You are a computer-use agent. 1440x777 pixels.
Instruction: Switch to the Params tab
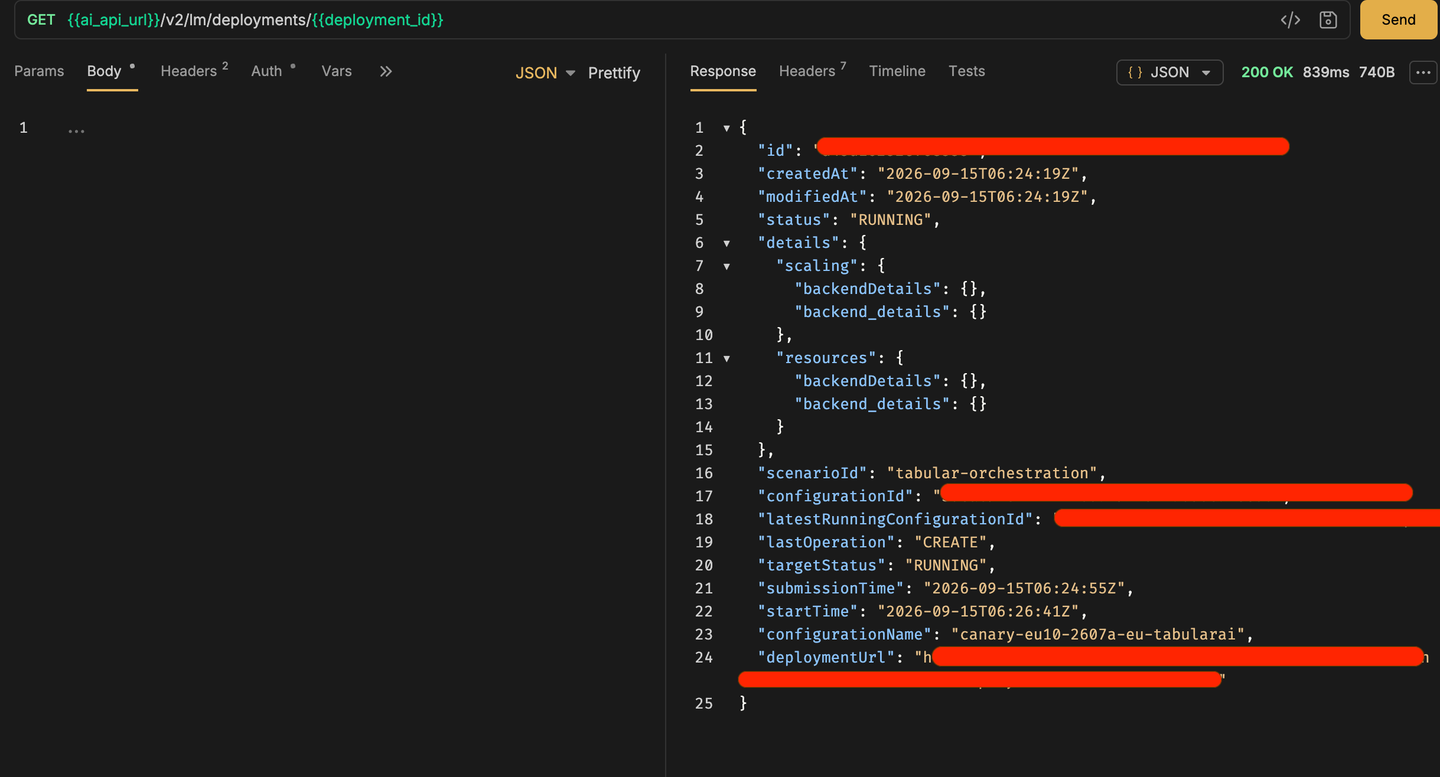[39, 71]
